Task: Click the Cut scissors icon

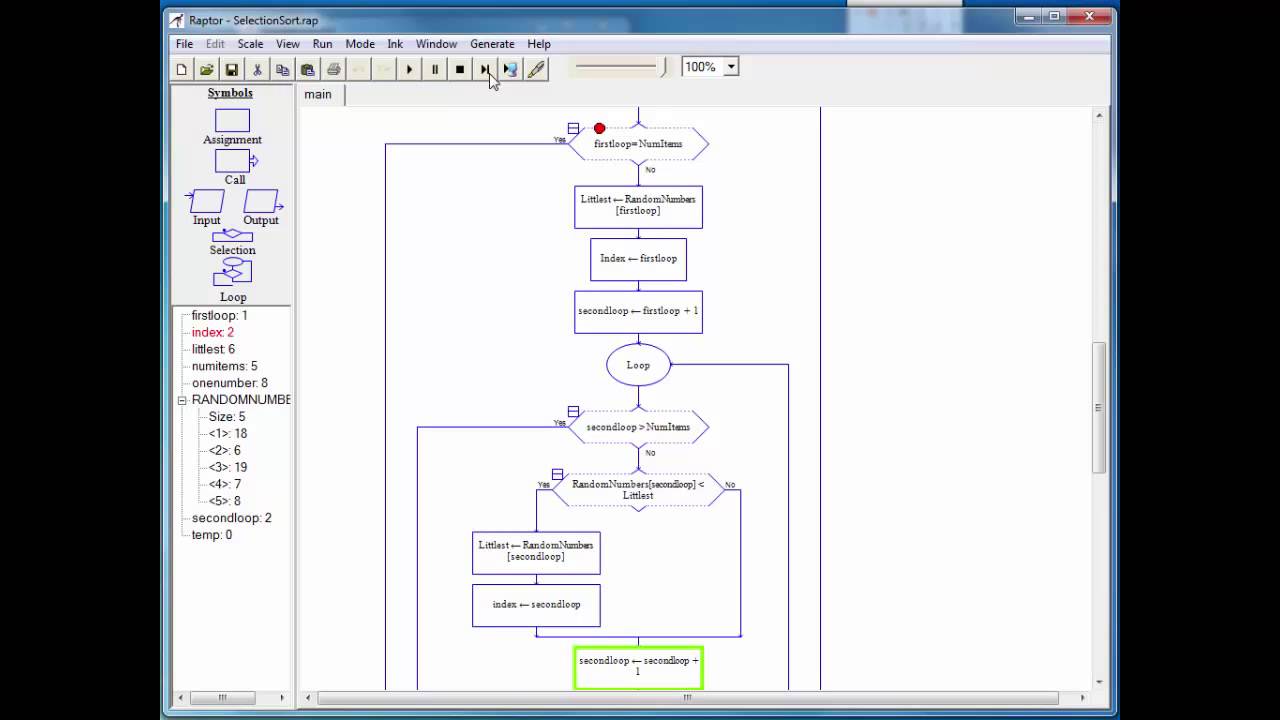Action: [257, 69]
